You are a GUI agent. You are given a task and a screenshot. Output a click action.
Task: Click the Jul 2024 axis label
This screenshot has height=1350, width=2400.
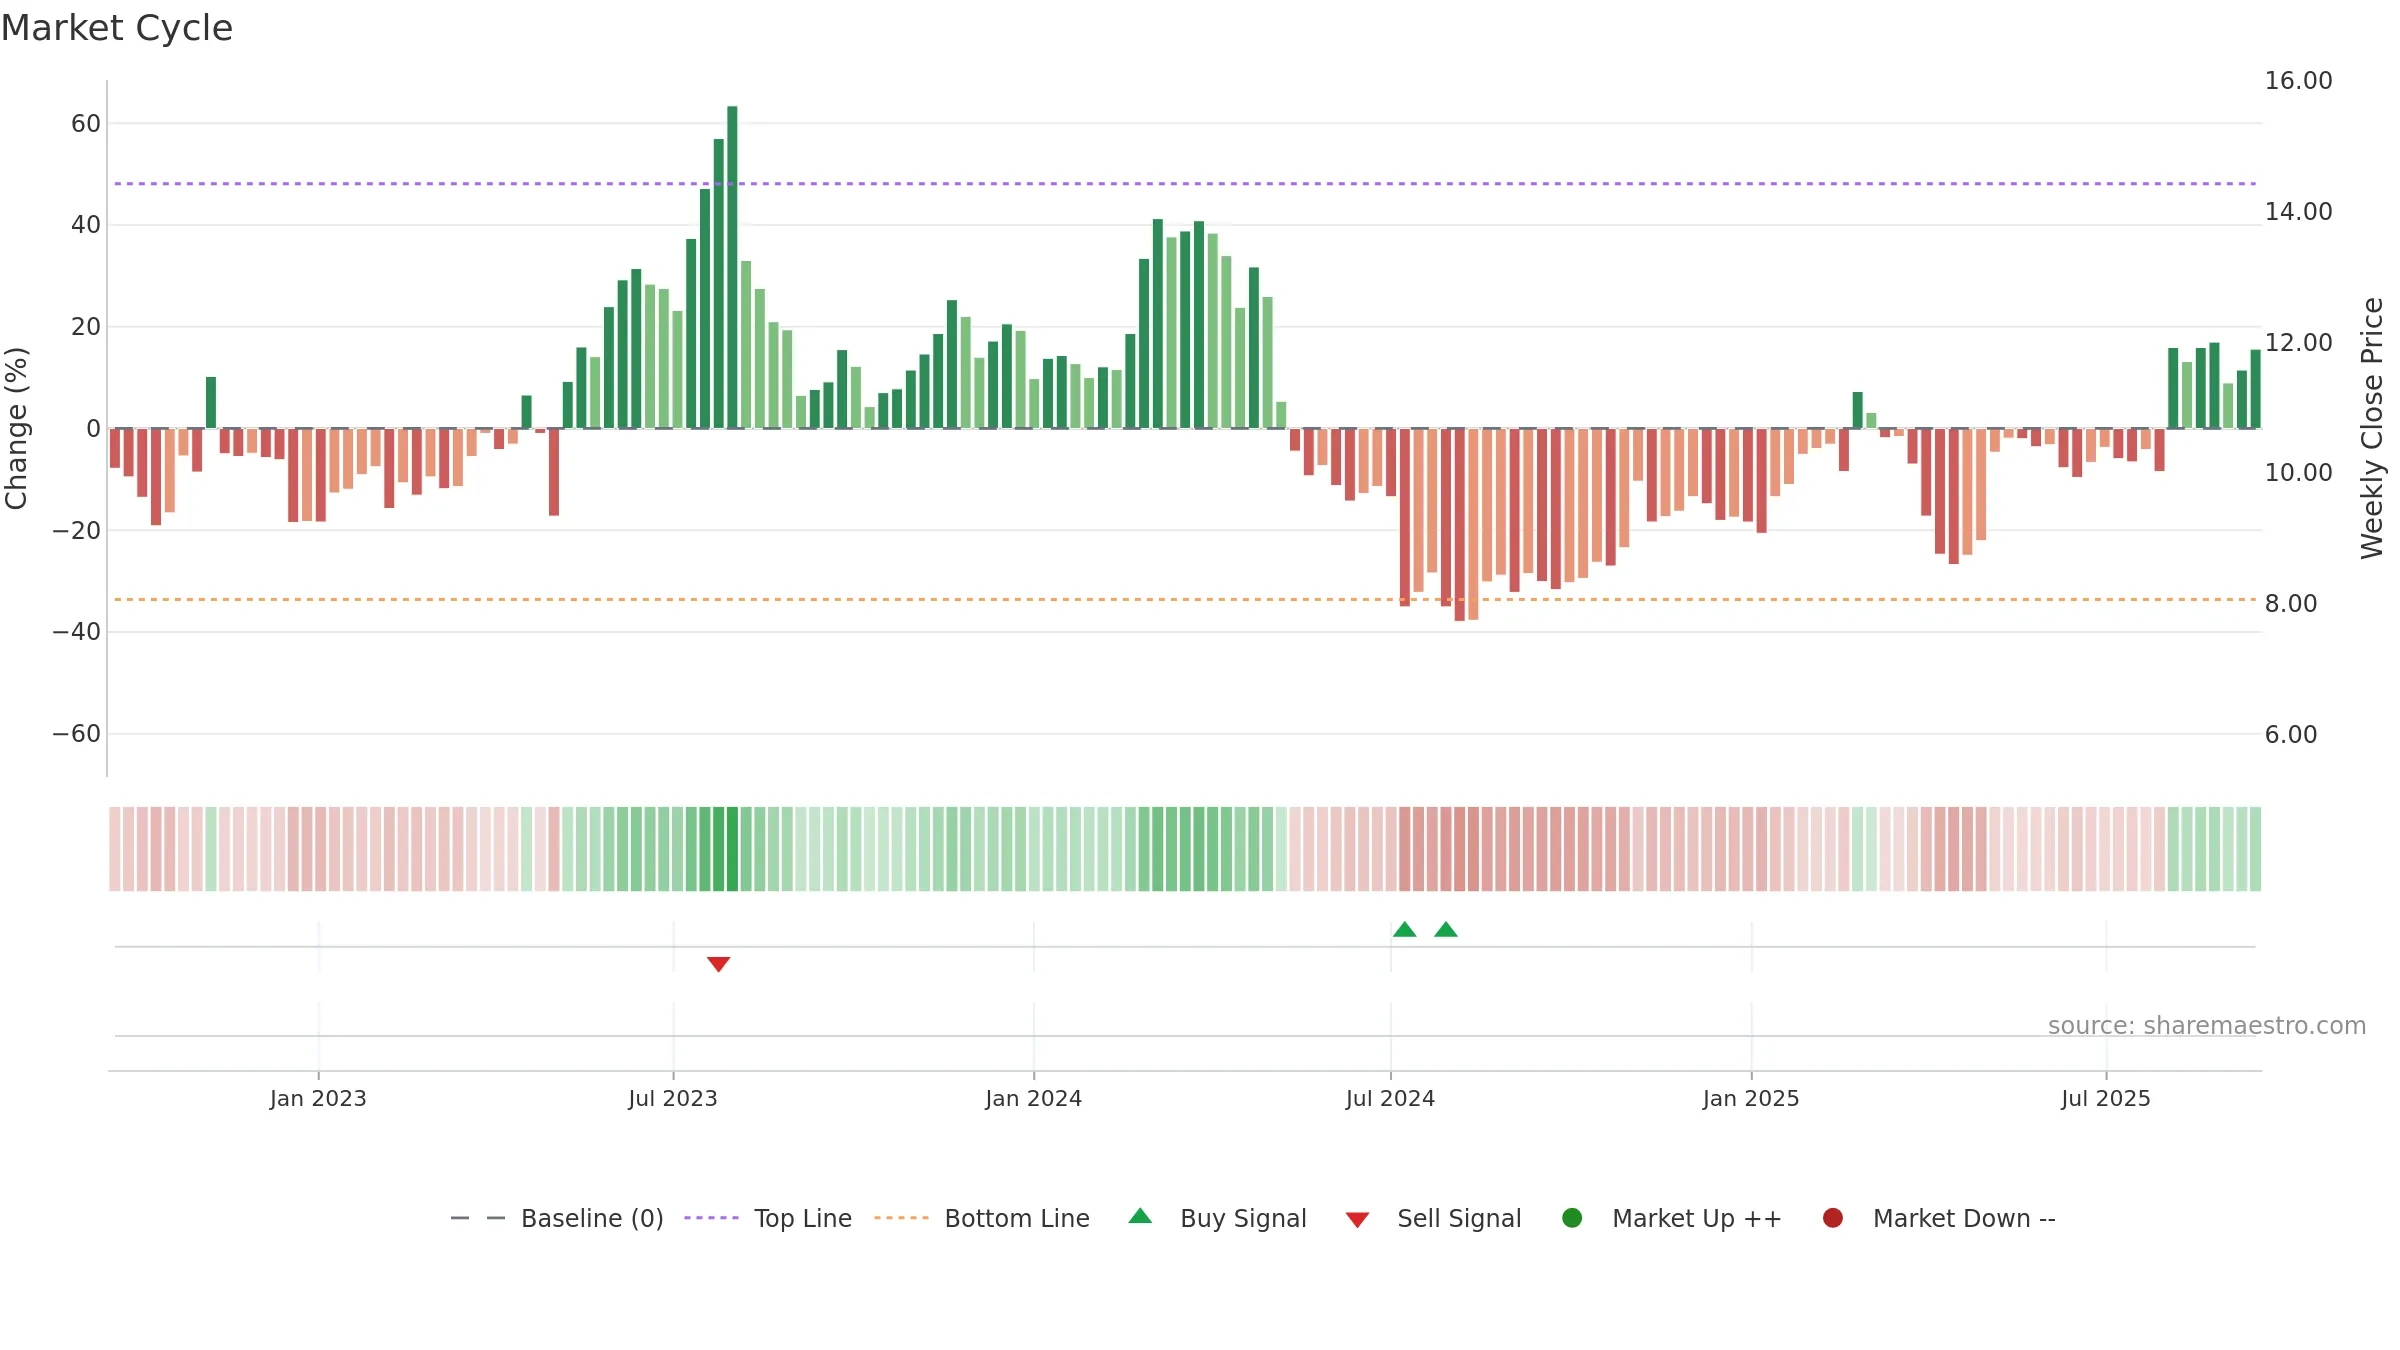(x=1390, y=1099)
